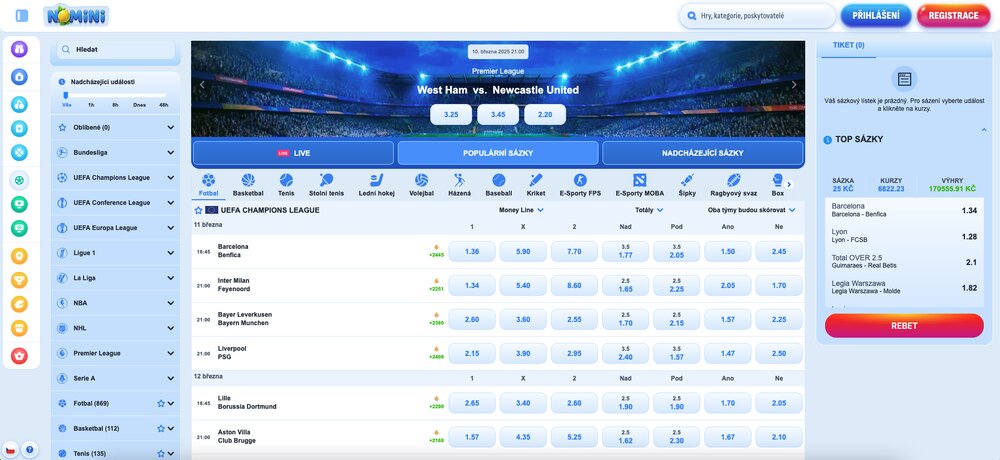Toggle the sidebar menu icon beside Nomini logo

22,16
